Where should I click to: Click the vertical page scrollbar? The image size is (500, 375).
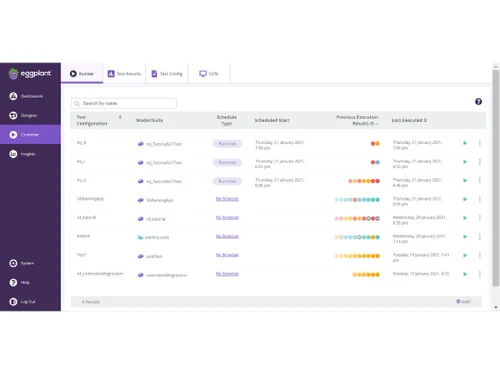coord(496,178)
